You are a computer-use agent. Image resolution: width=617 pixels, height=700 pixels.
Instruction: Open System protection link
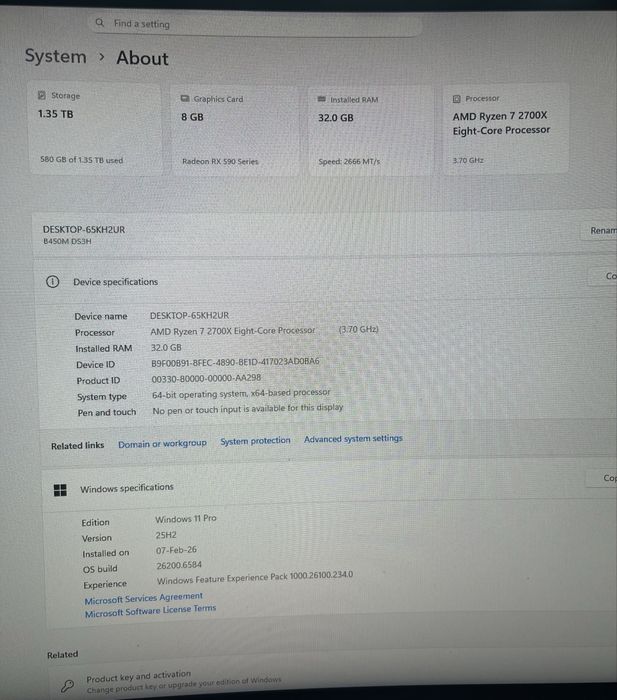(x=255, y=441)
